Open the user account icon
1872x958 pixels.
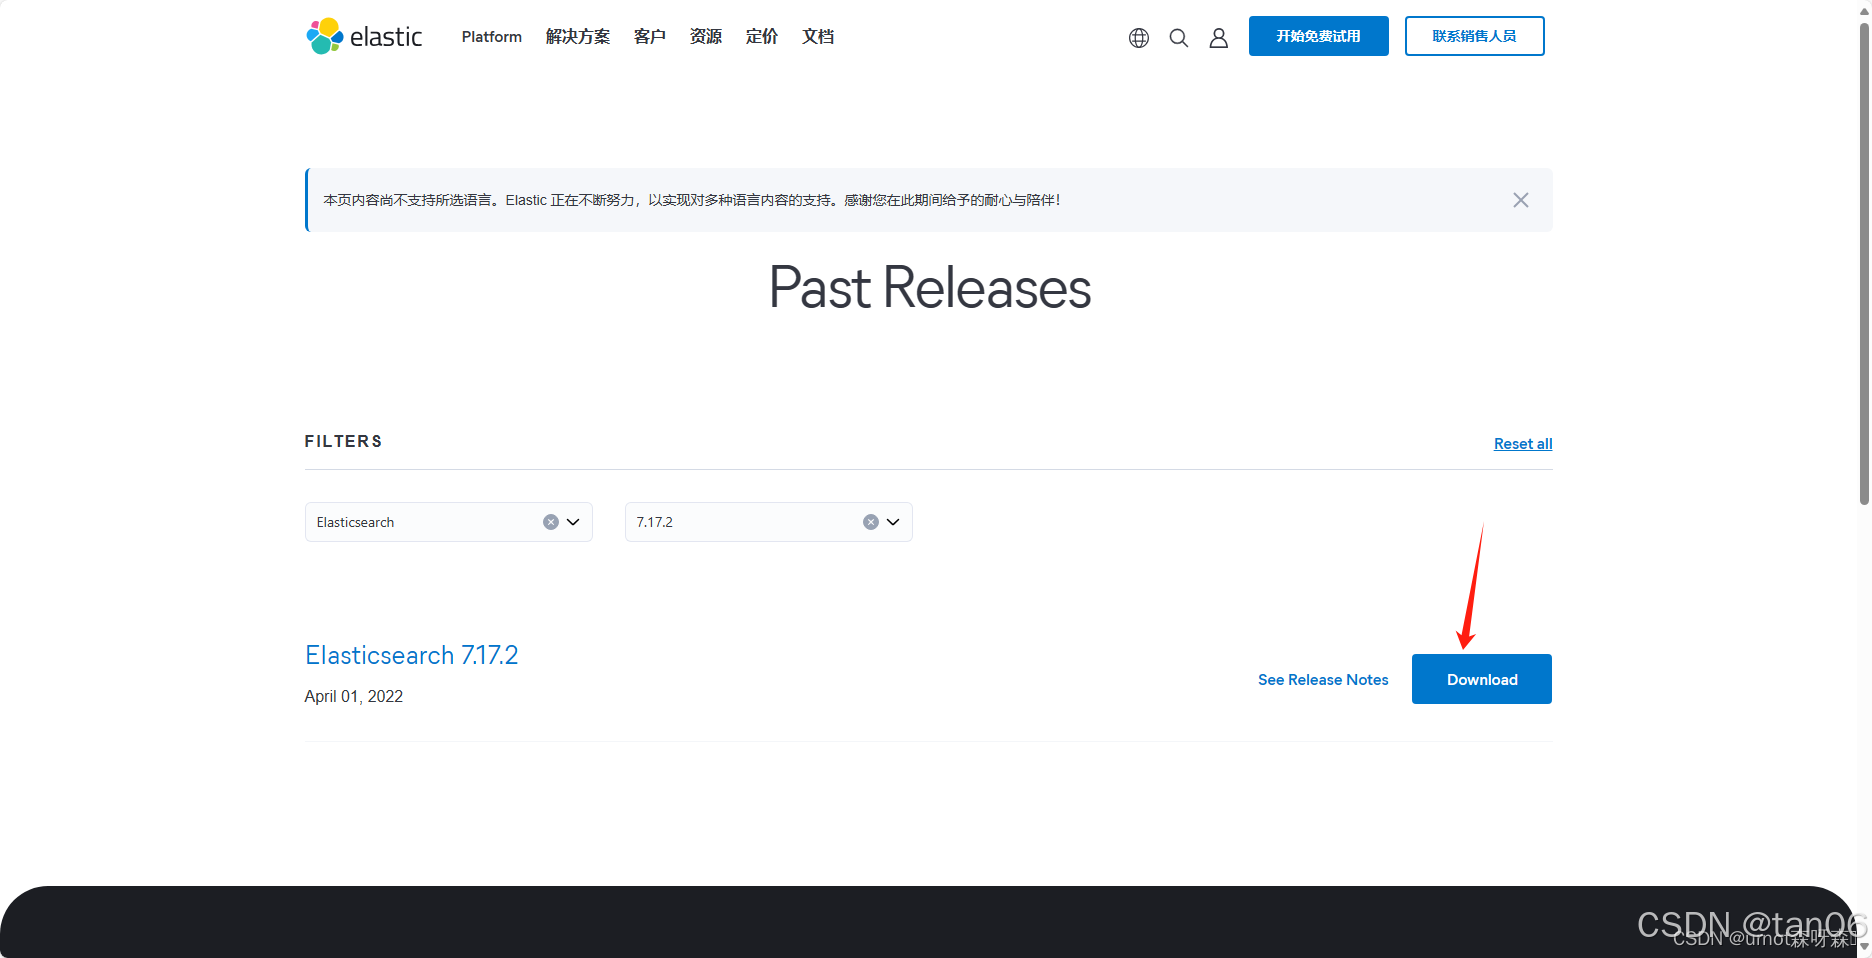point(1219,38)
